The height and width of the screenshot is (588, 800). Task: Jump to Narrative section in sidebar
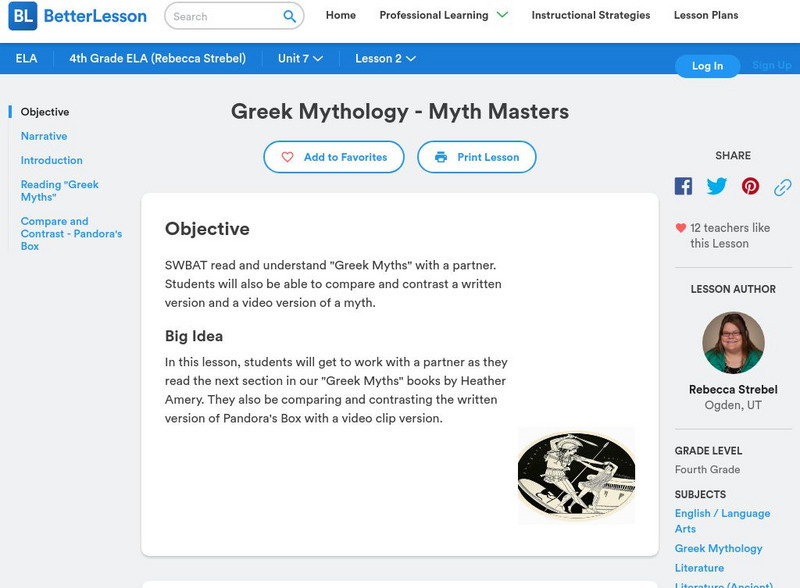coord(44,136)
